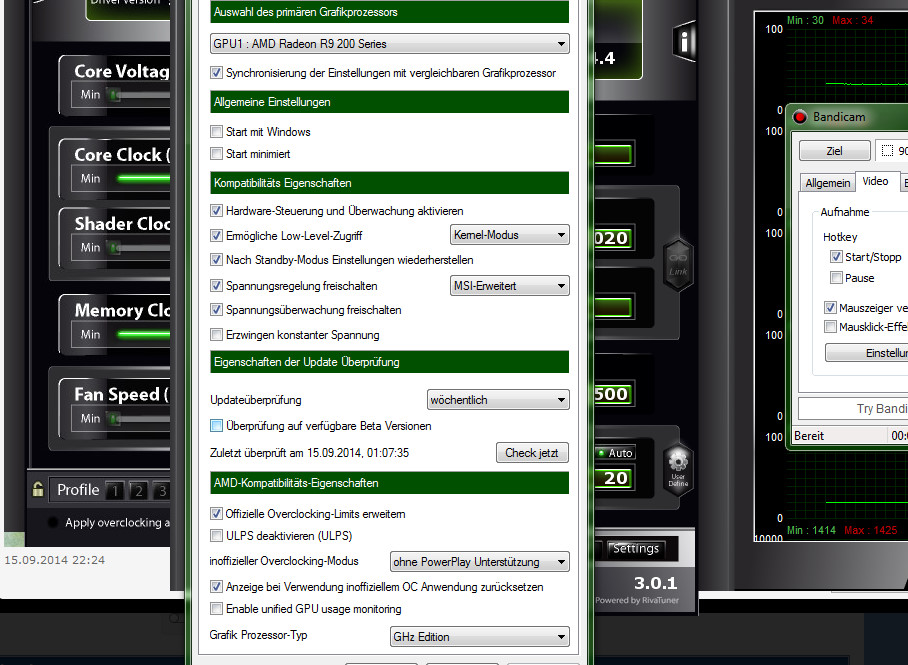Click the red Bandicam record icon

tap(800, 117)
